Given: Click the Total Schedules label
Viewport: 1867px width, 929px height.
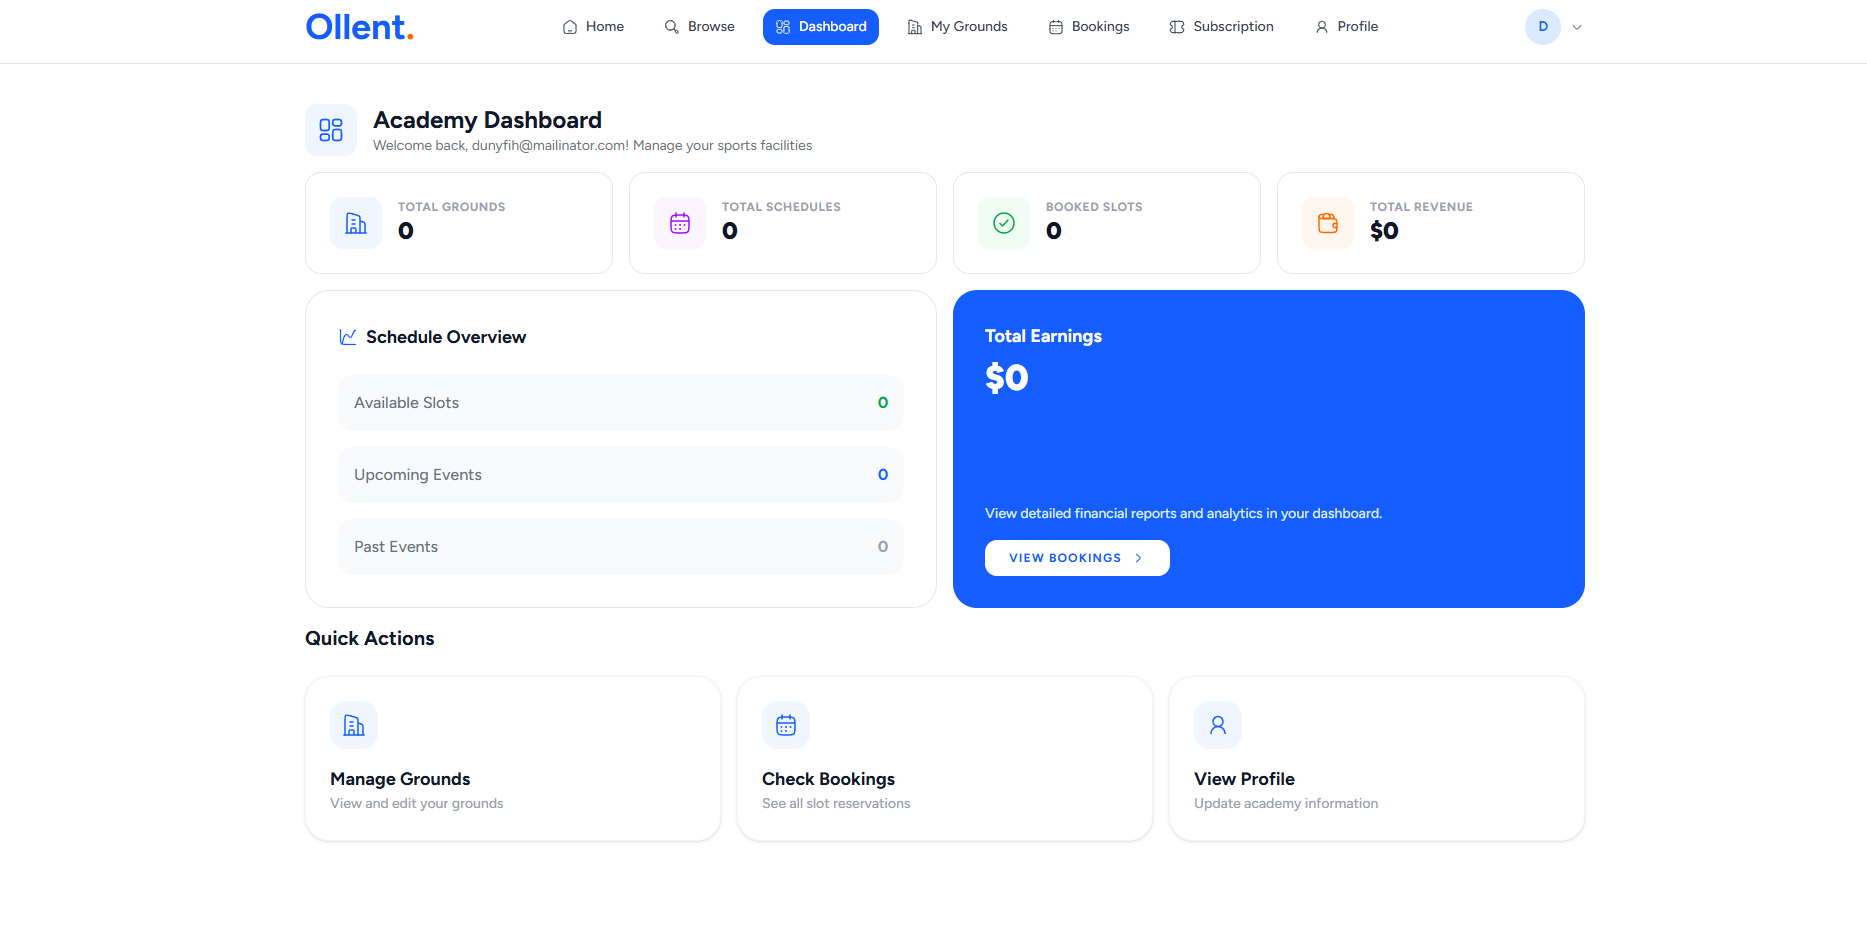Looking at the screenshot, I should pos(781,207).
